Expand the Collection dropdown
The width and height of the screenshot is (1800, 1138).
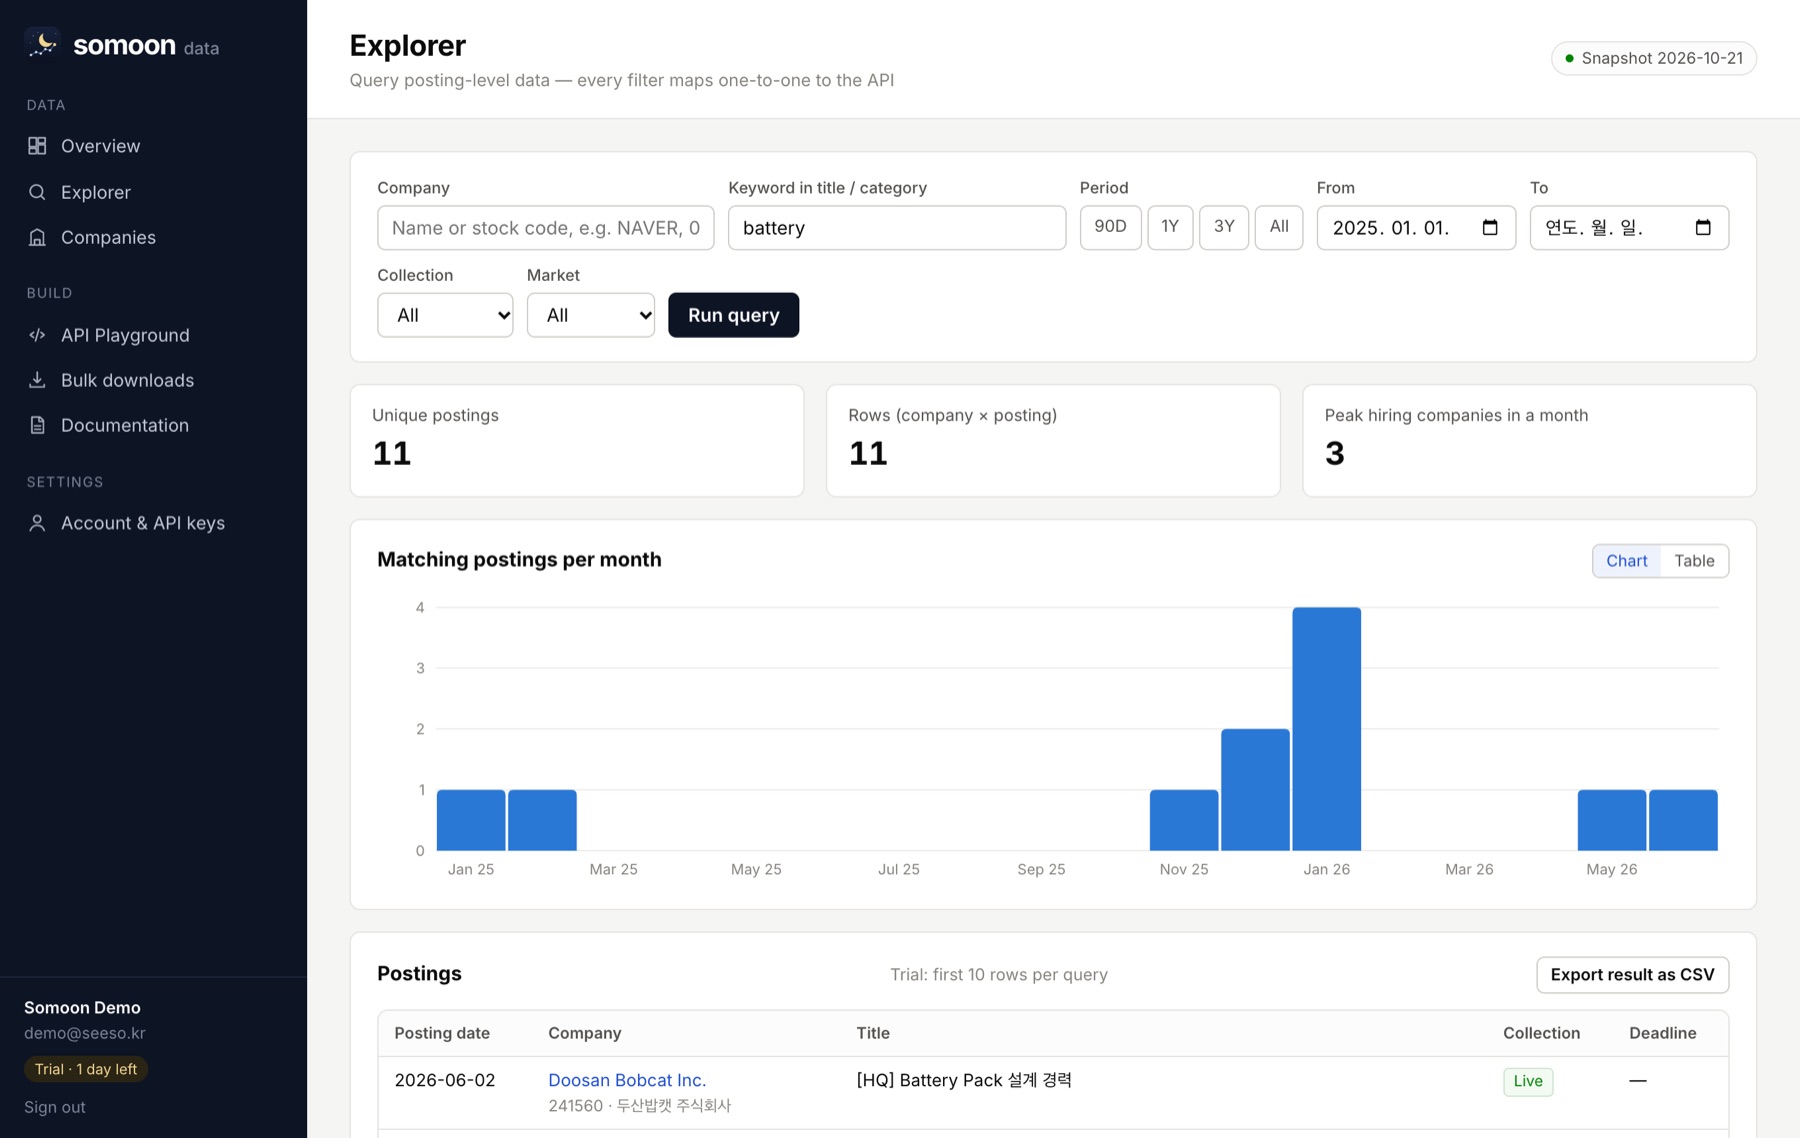click(445, 315)
